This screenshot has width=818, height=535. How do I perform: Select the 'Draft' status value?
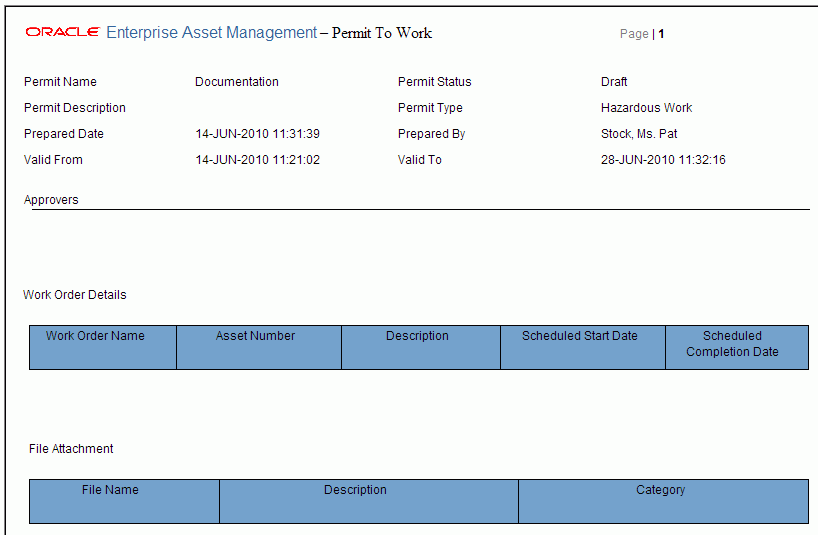pyautogui.click(x=614, y=82)
